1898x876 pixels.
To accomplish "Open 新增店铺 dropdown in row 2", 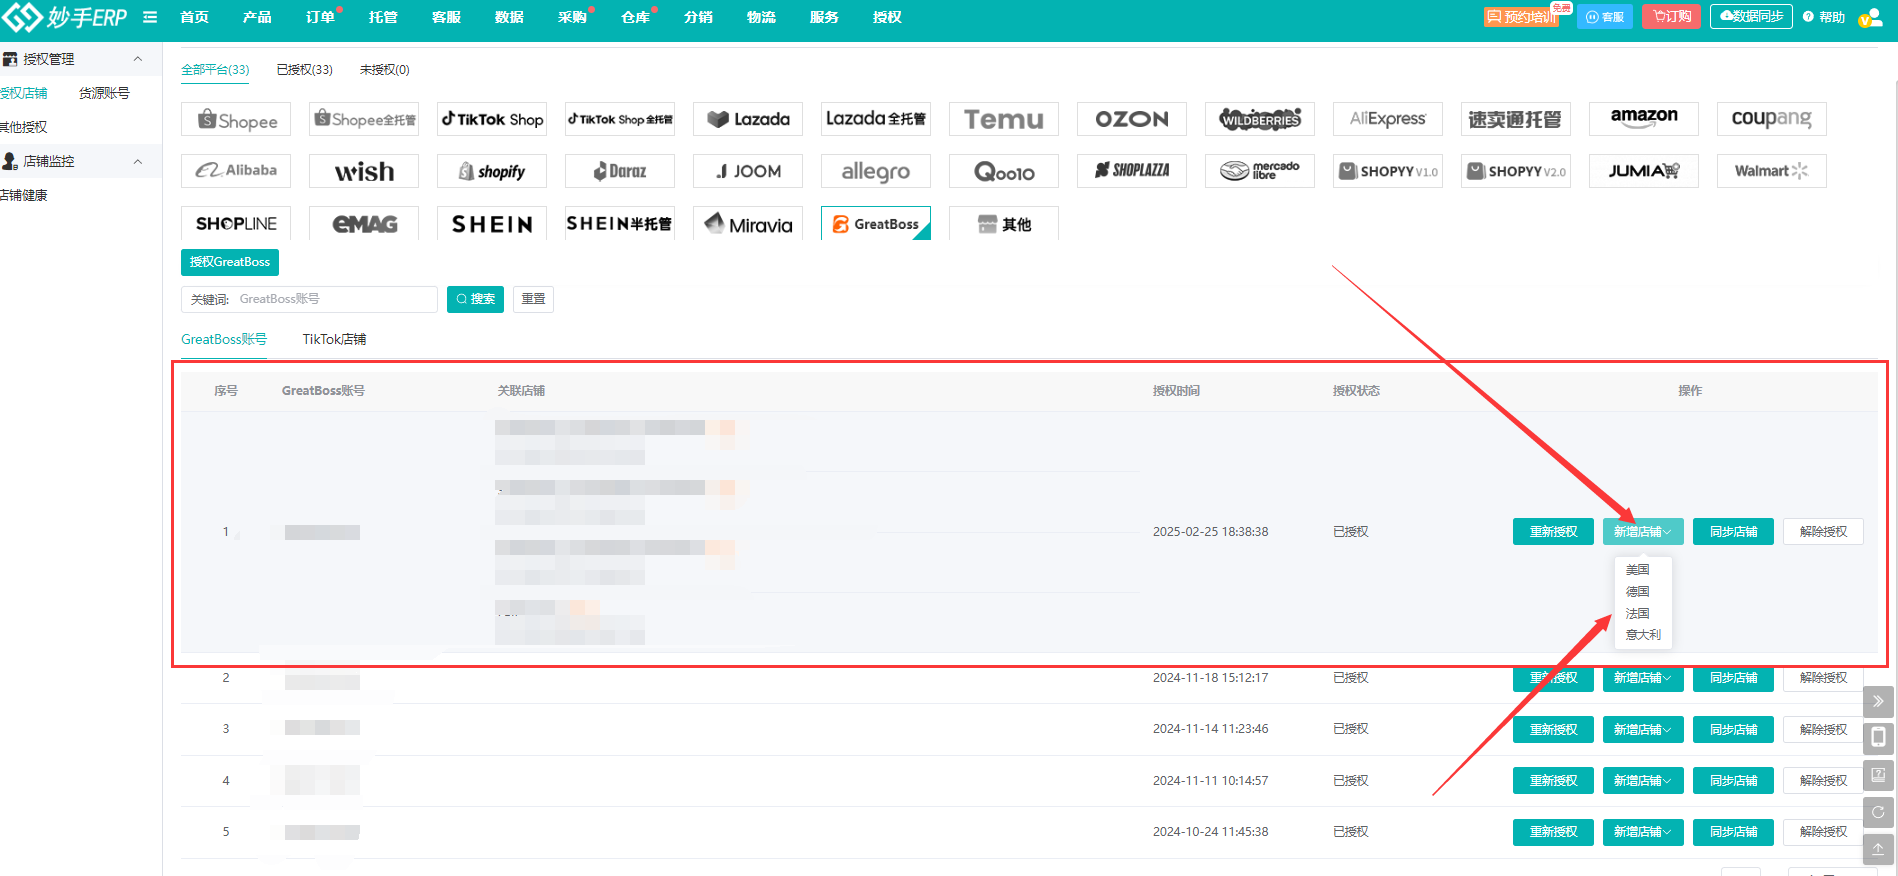I will click(x=1643, y=678).
